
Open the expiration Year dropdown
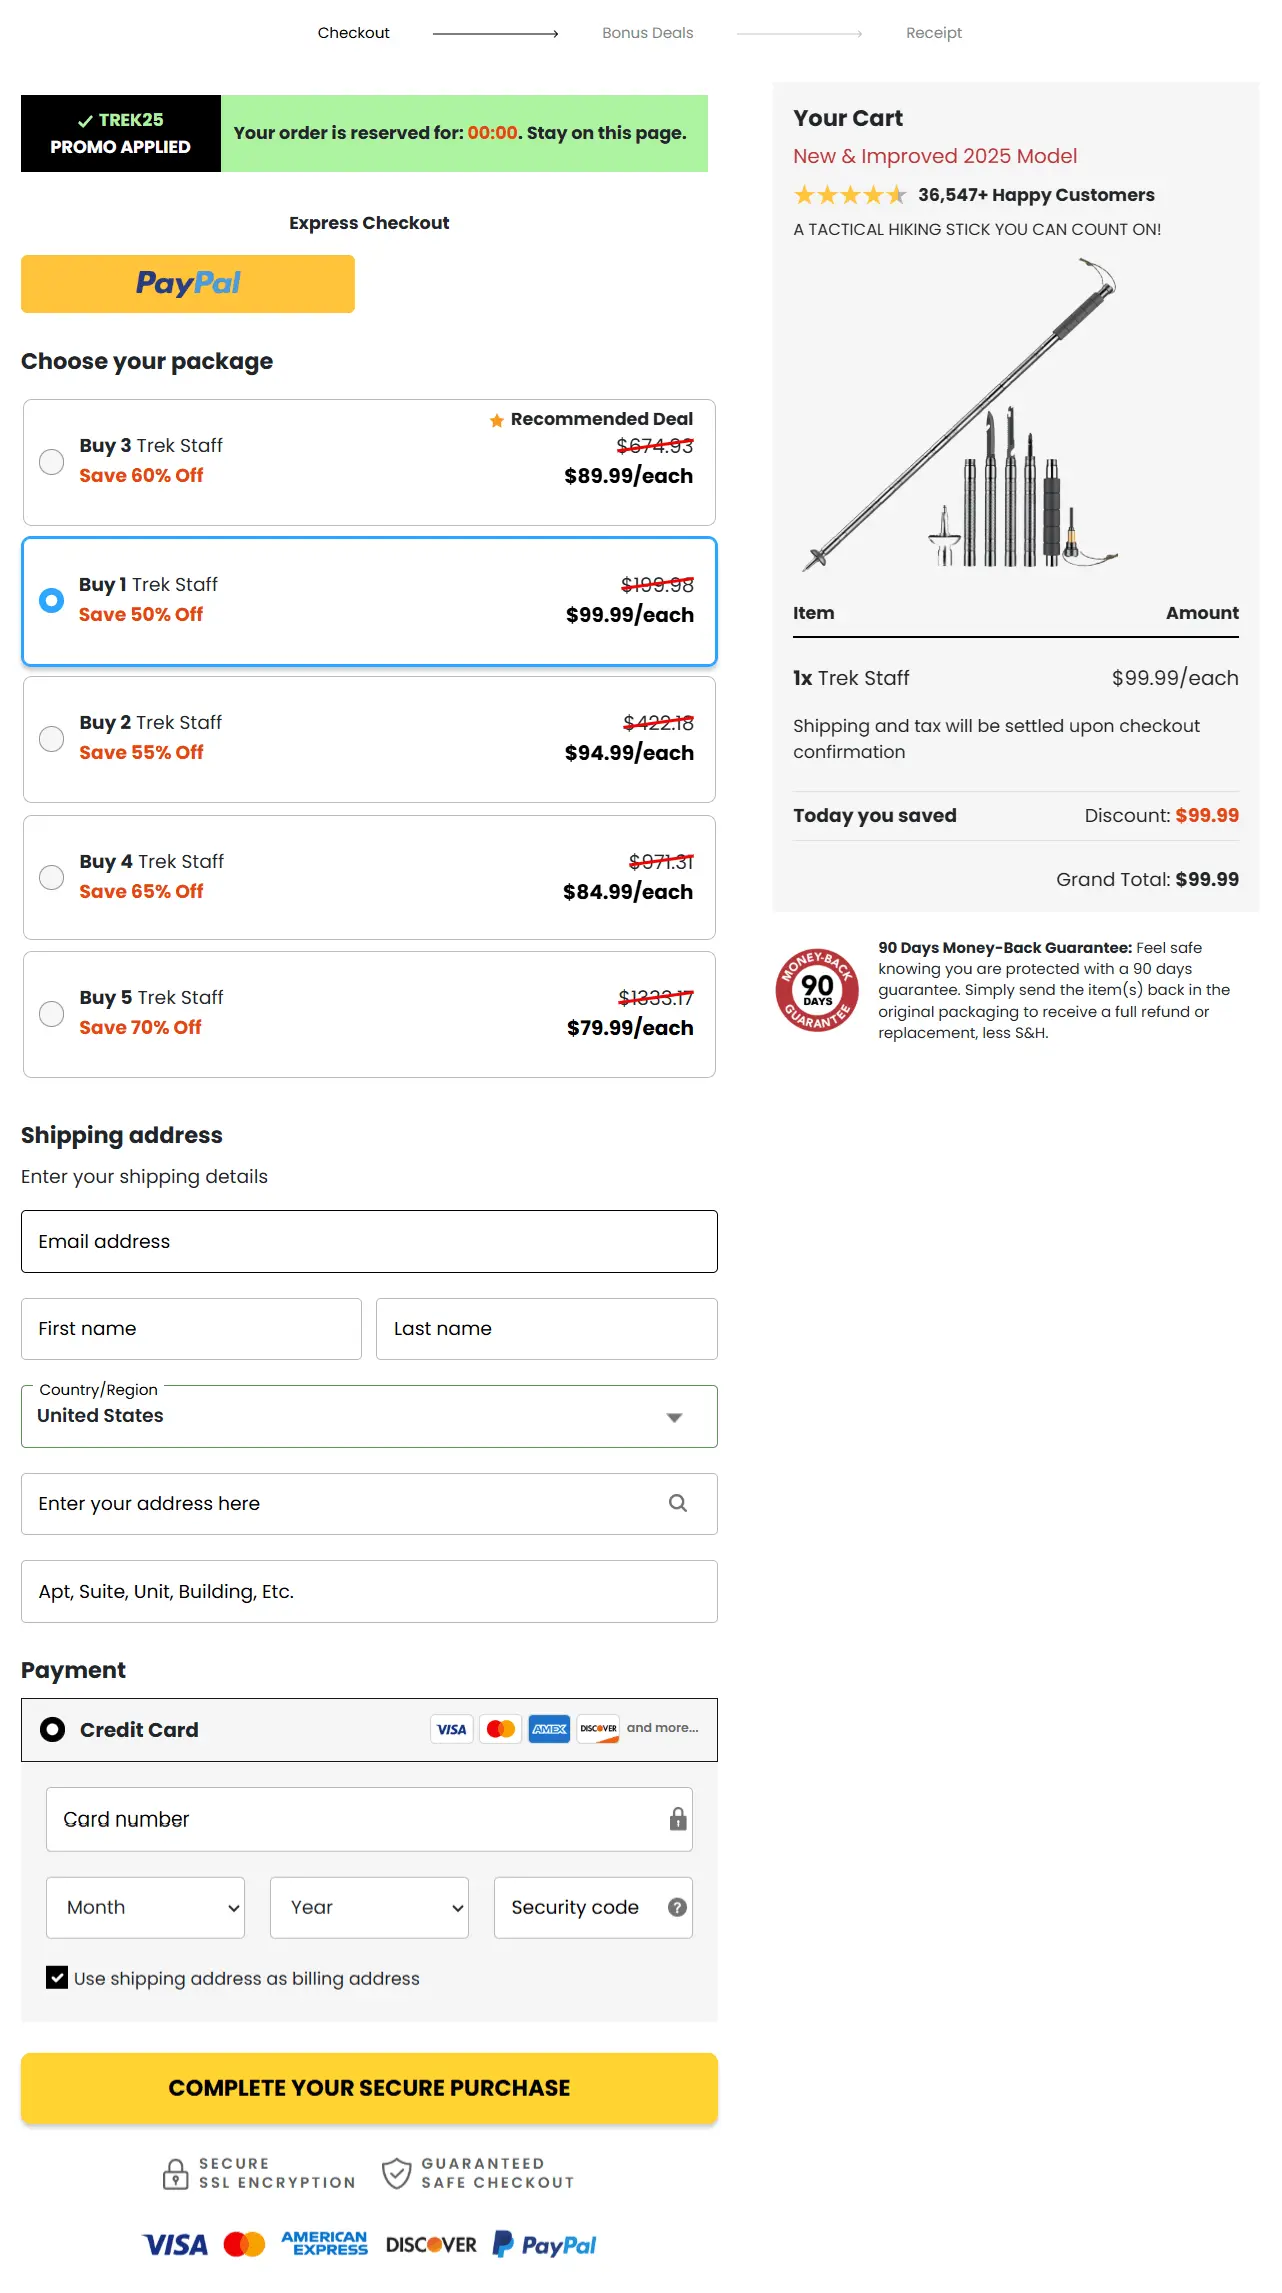coord(369,1907)
